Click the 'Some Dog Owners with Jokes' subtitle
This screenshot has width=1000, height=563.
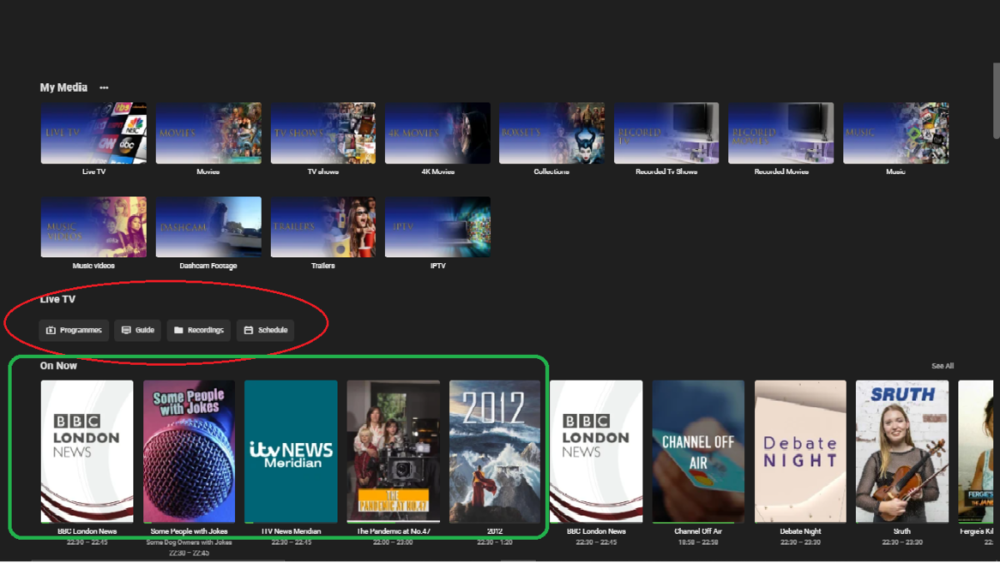[x=189, y=542]
